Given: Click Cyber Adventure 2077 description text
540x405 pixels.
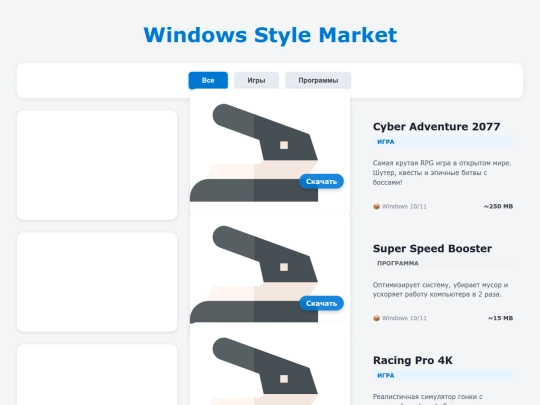Looking at the screenshot, I should coord(442,173).
